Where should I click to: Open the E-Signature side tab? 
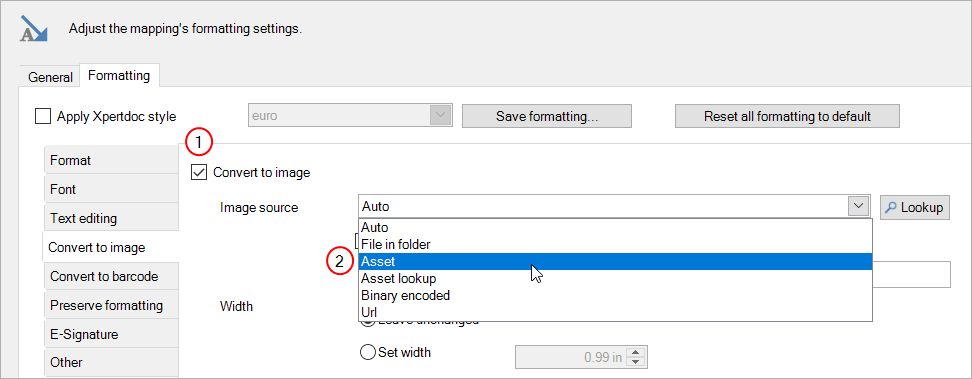(x=112, y=334)
